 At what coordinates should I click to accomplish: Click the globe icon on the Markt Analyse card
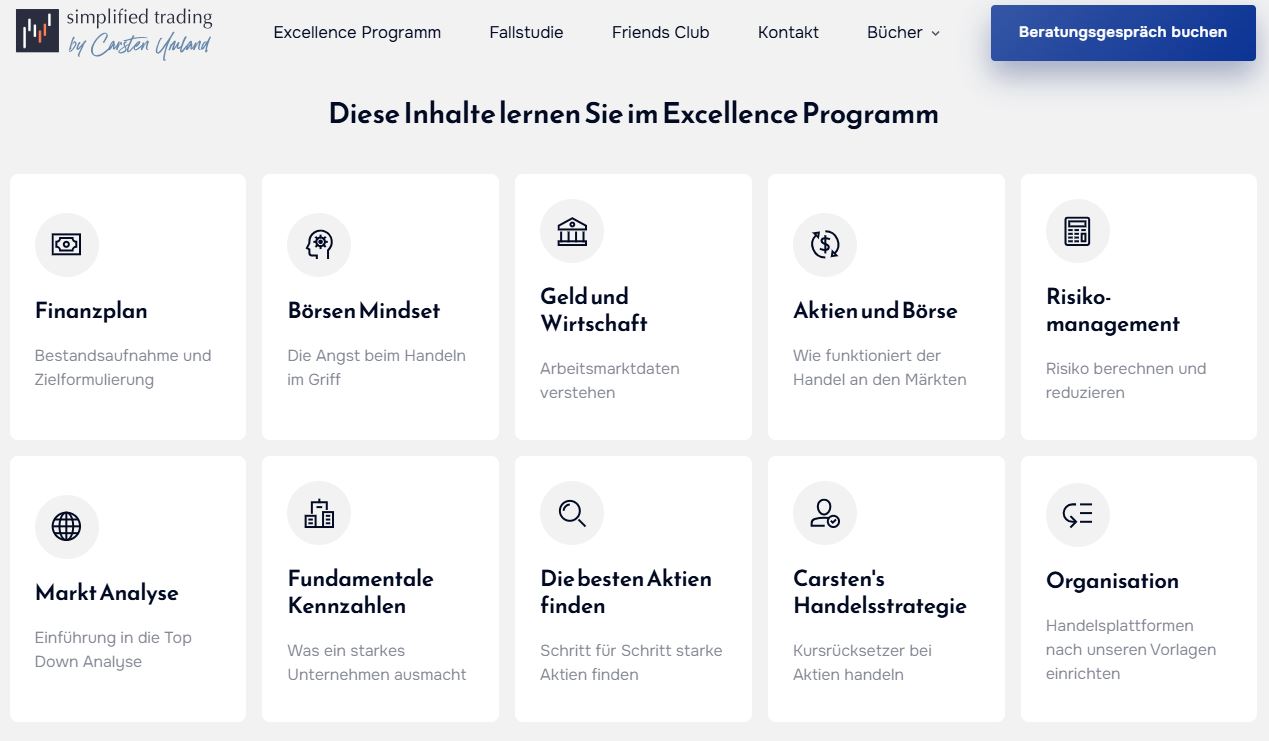pyautogui.click(x=67, y=526)
